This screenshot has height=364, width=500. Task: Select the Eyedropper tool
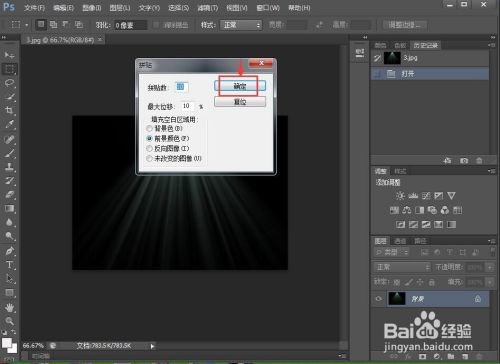tap(9, 124)
